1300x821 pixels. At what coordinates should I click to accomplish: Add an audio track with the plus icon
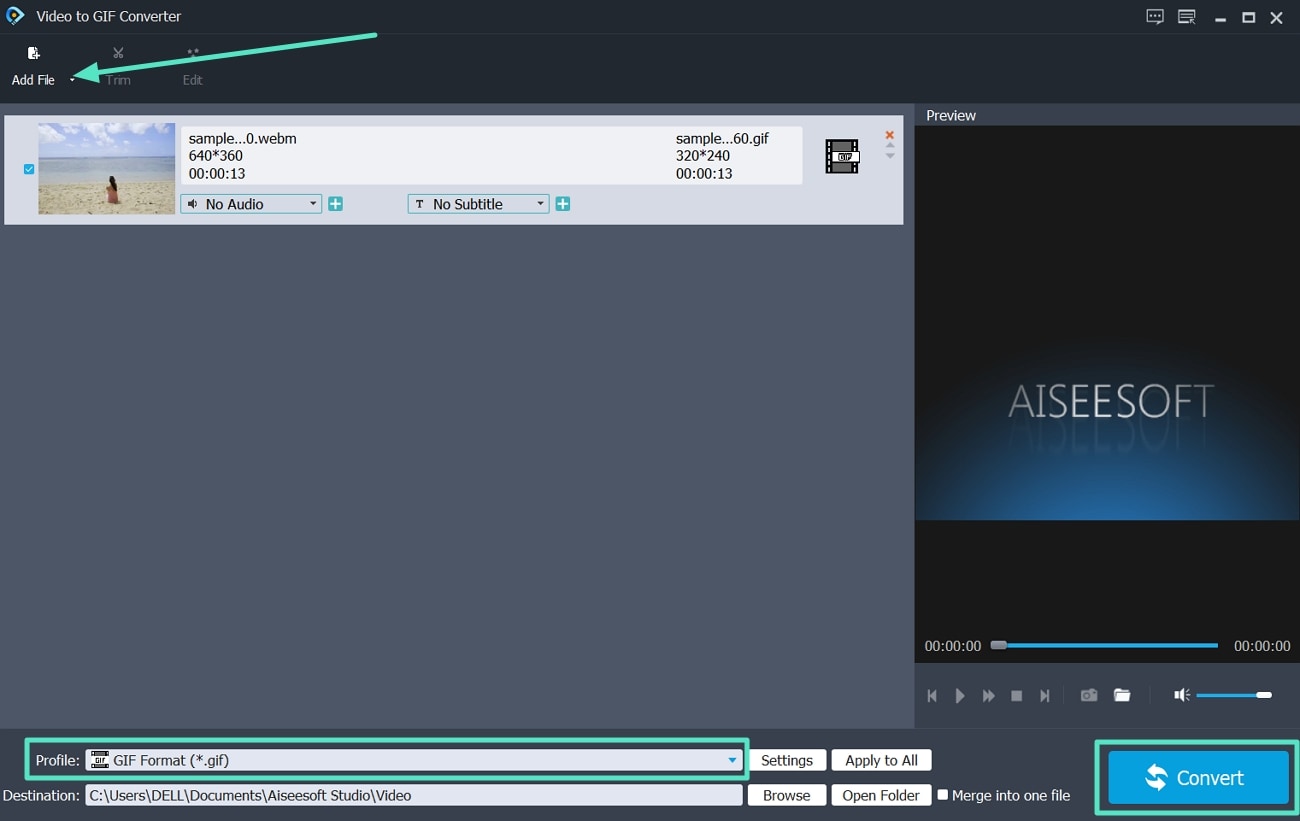click(x=336, y=204)
